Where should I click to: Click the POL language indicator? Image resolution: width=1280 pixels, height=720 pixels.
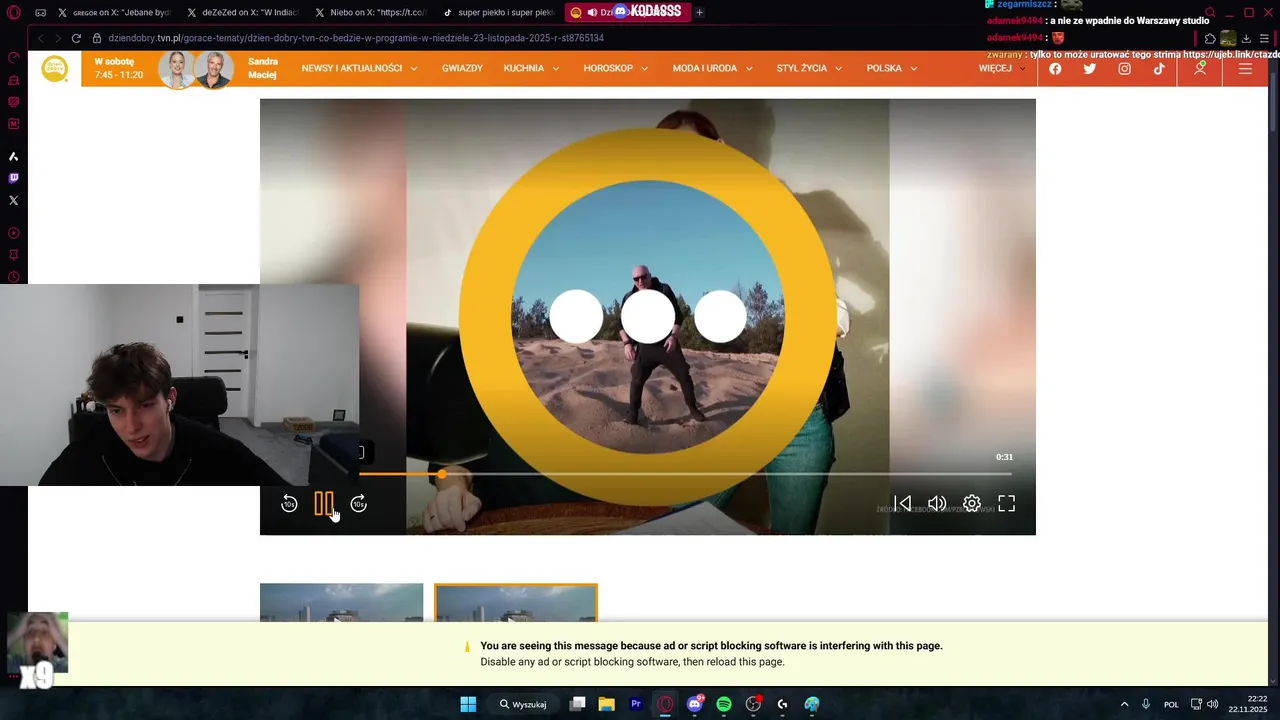click(1171, 704)
